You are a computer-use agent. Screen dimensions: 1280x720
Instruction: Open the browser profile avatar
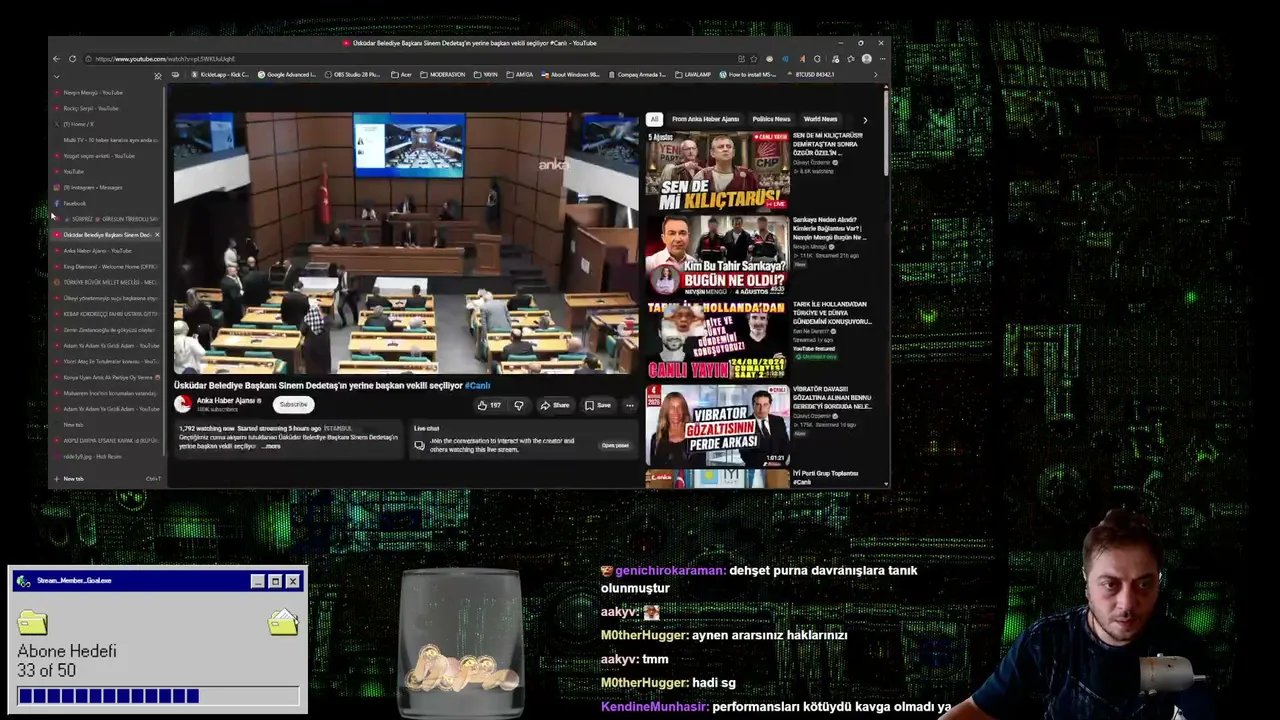pyautogui.click(x=866, y=59)
